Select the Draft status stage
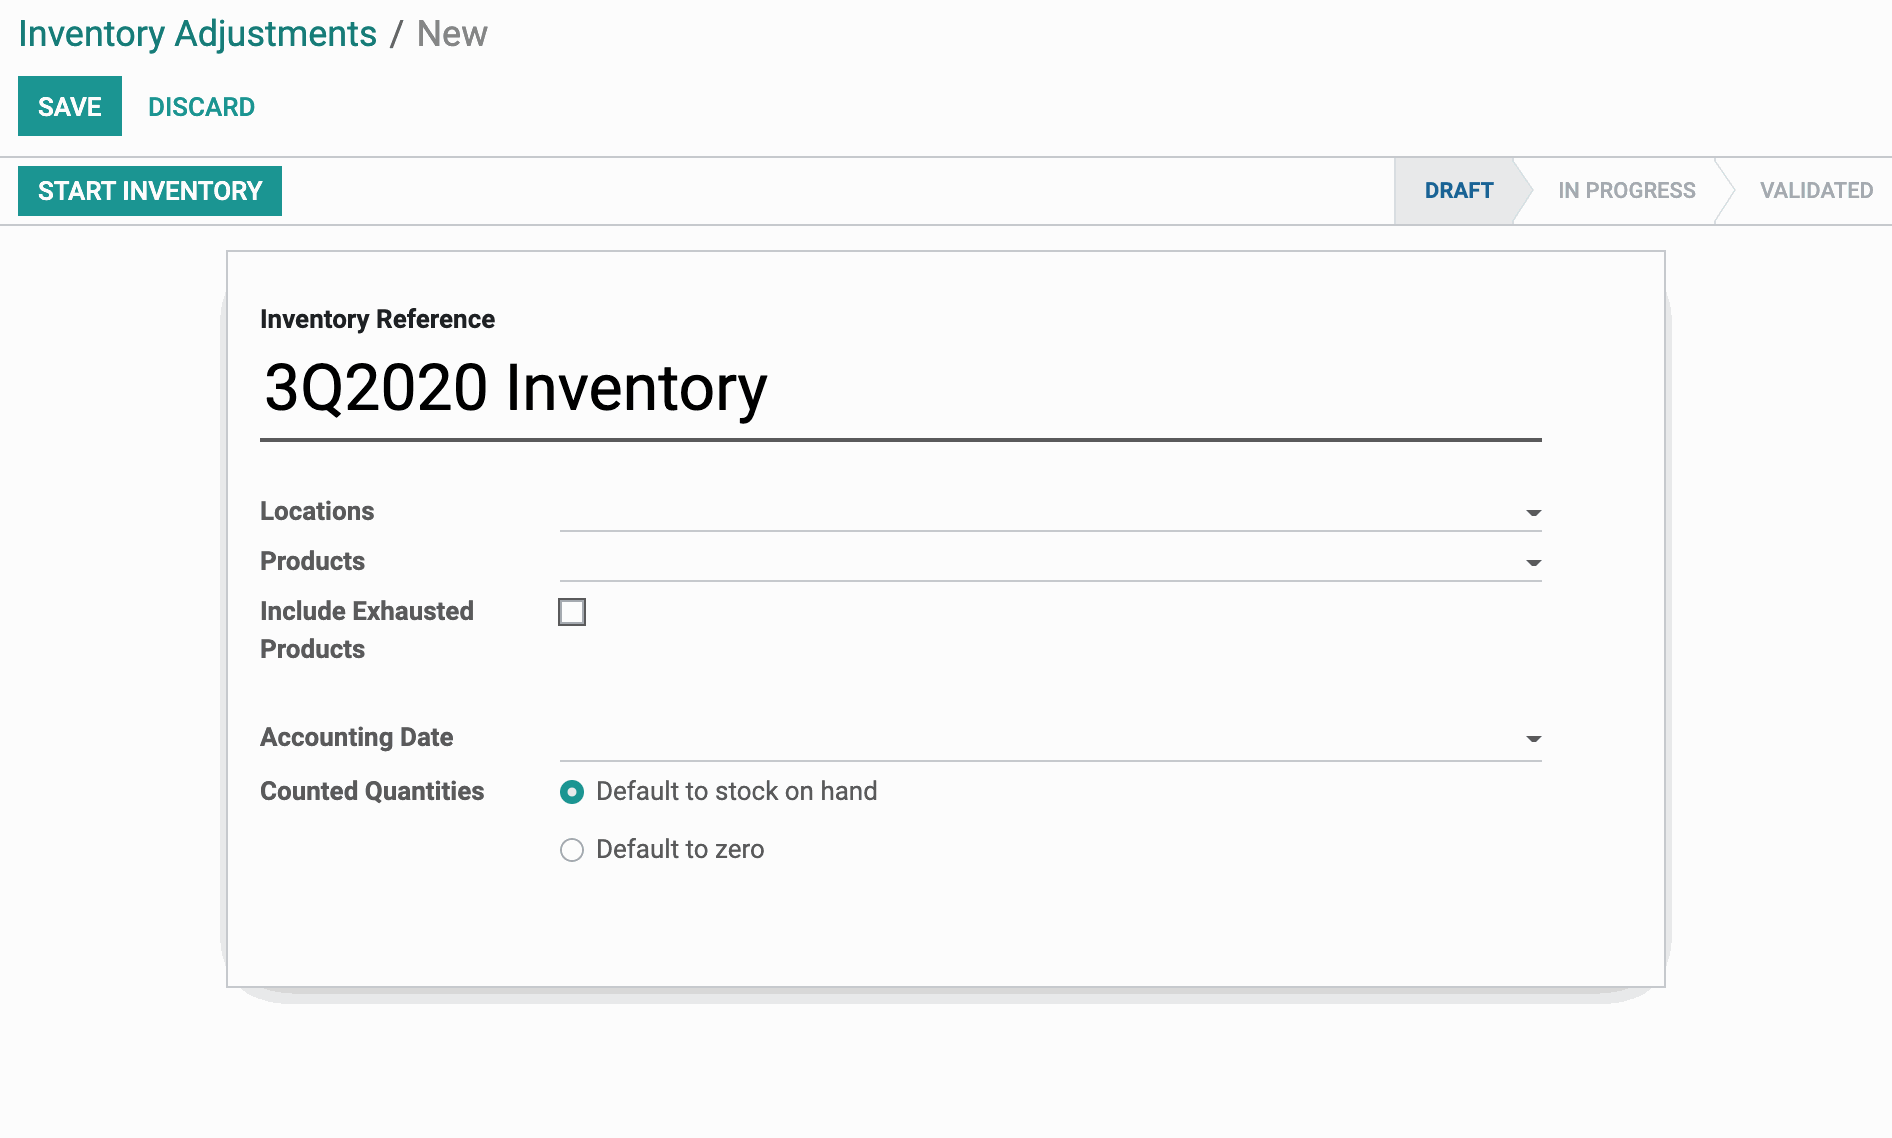Image resolution: width=1892 pixels, height=1138 pixels. 1459,190
